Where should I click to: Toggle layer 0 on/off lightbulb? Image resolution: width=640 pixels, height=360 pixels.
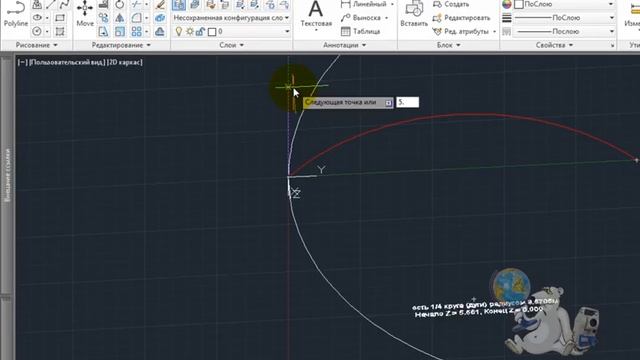(x=178, y=31)
